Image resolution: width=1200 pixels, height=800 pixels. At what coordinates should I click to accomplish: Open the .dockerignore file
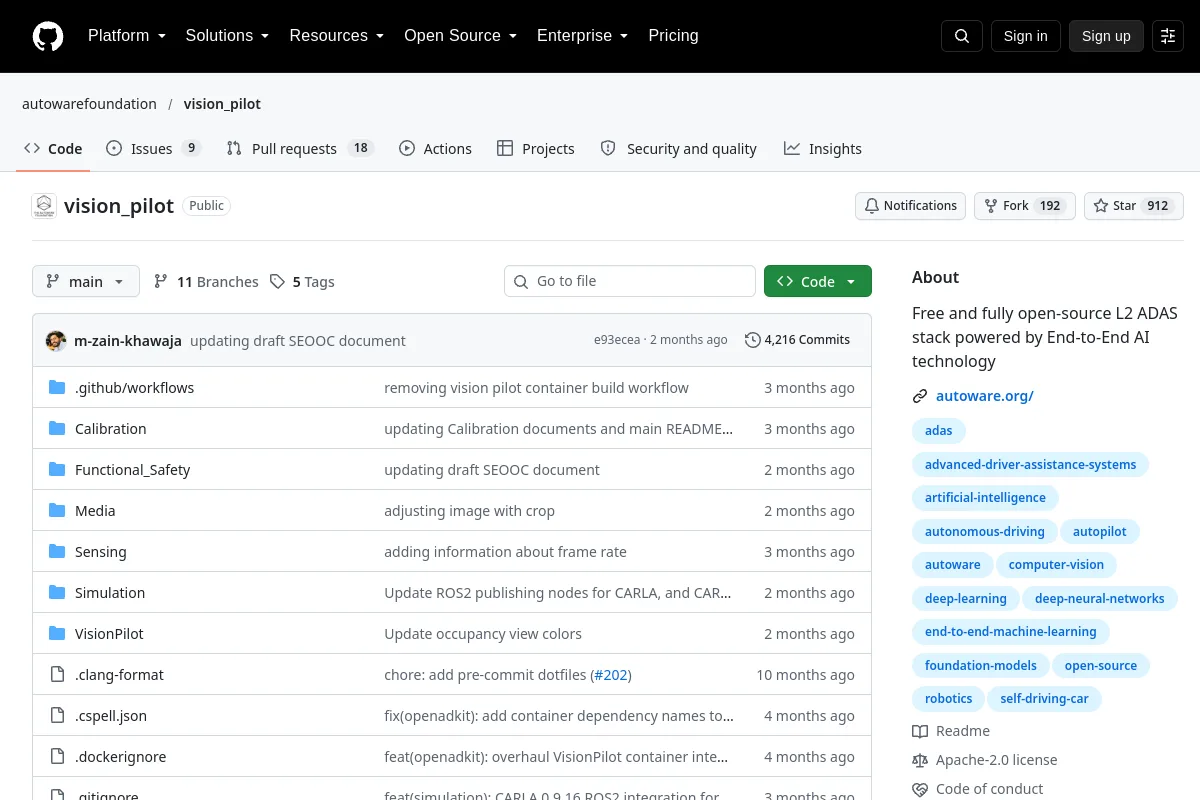click(x=121, y=757)
